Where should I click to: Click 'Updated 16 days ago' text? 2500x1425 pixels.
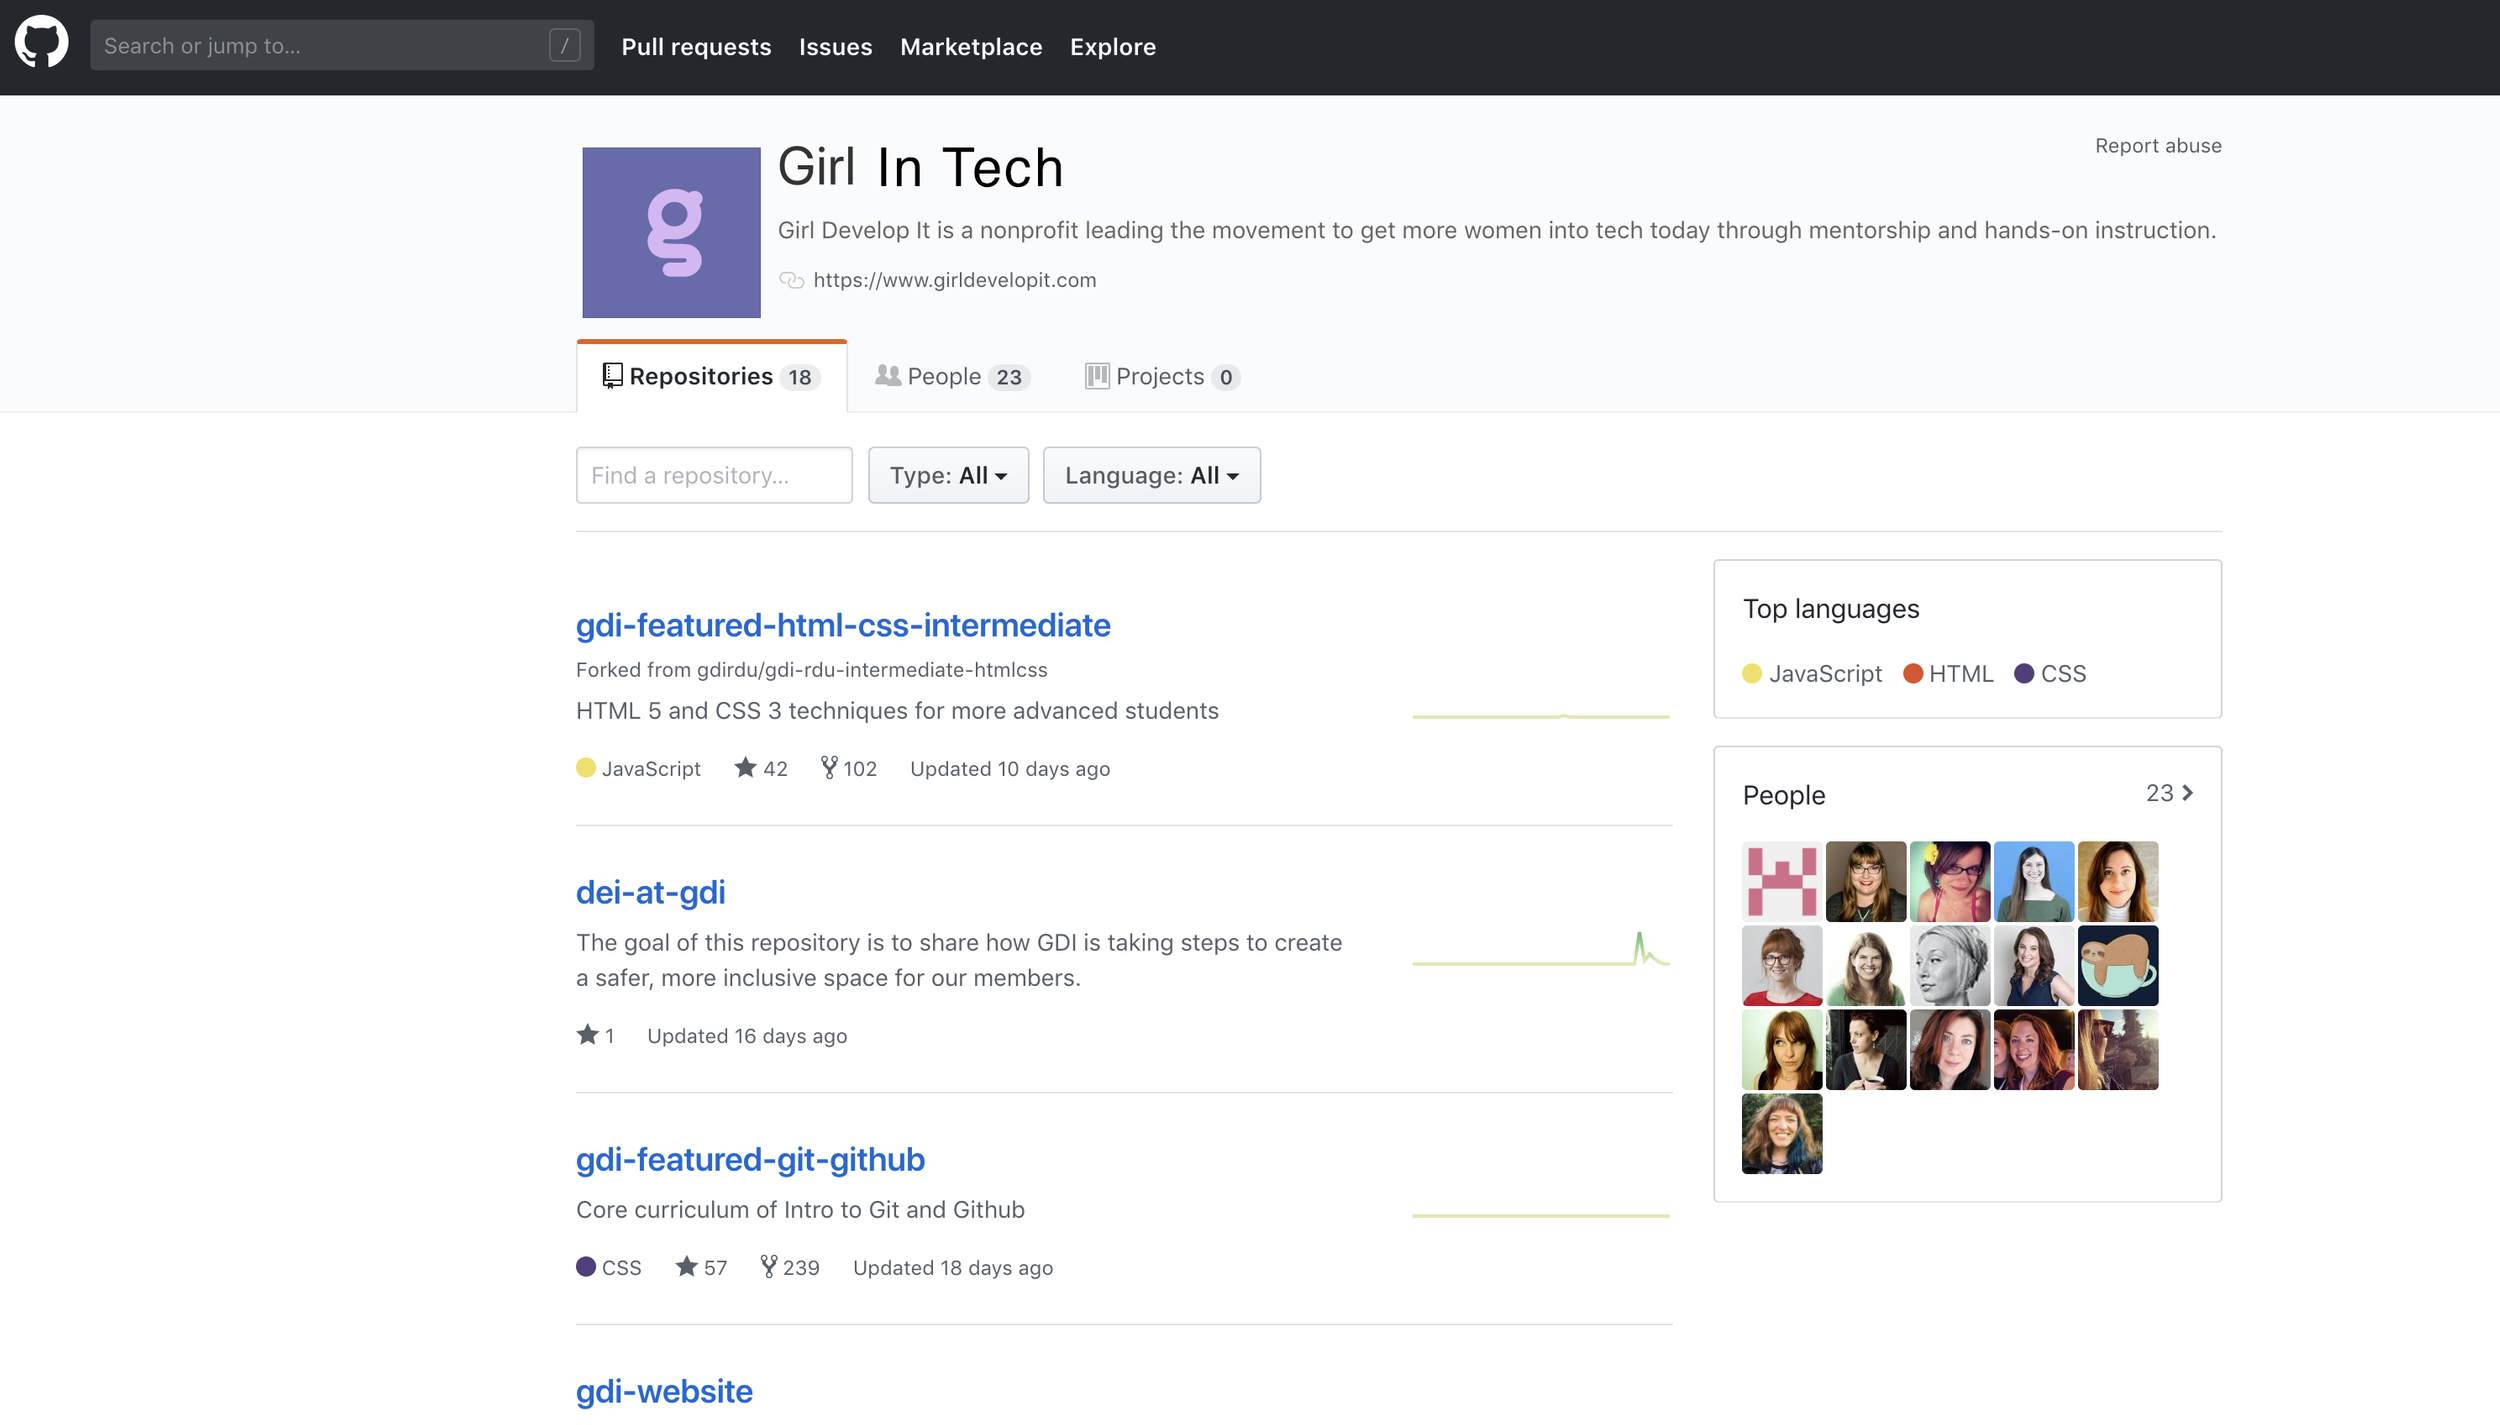(747, 1036)
